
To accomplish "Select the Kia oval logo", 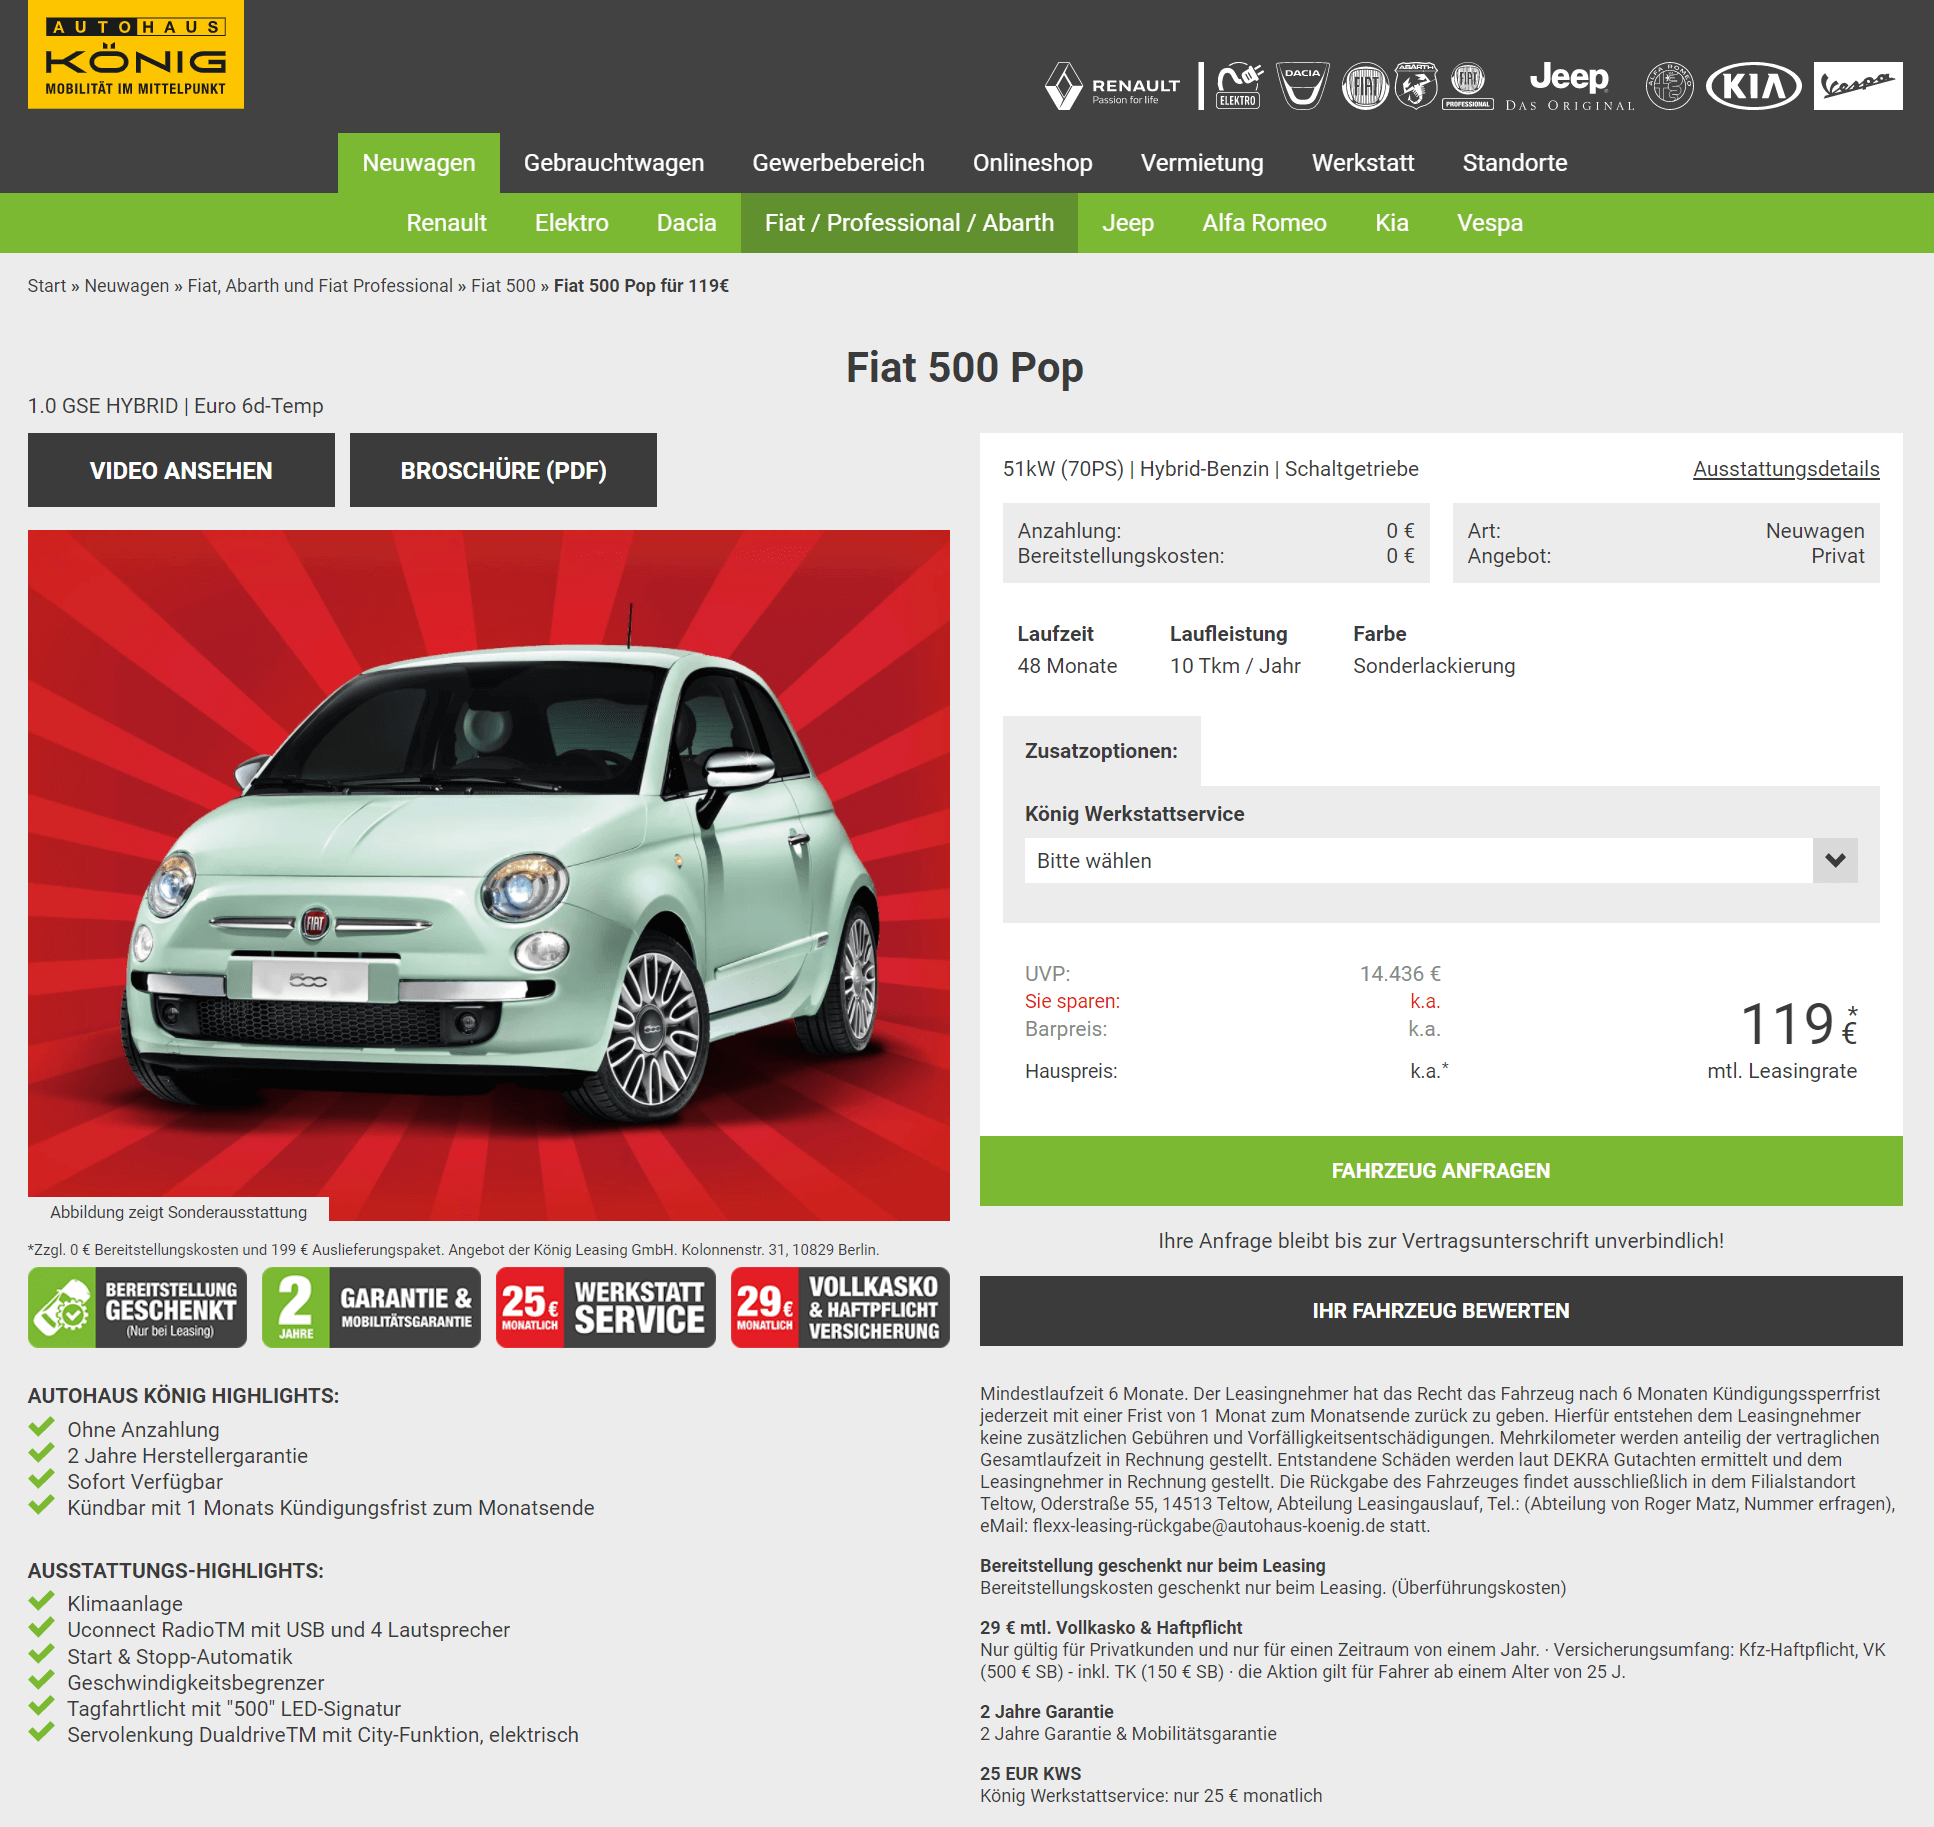I will [x=1754, y=86].
